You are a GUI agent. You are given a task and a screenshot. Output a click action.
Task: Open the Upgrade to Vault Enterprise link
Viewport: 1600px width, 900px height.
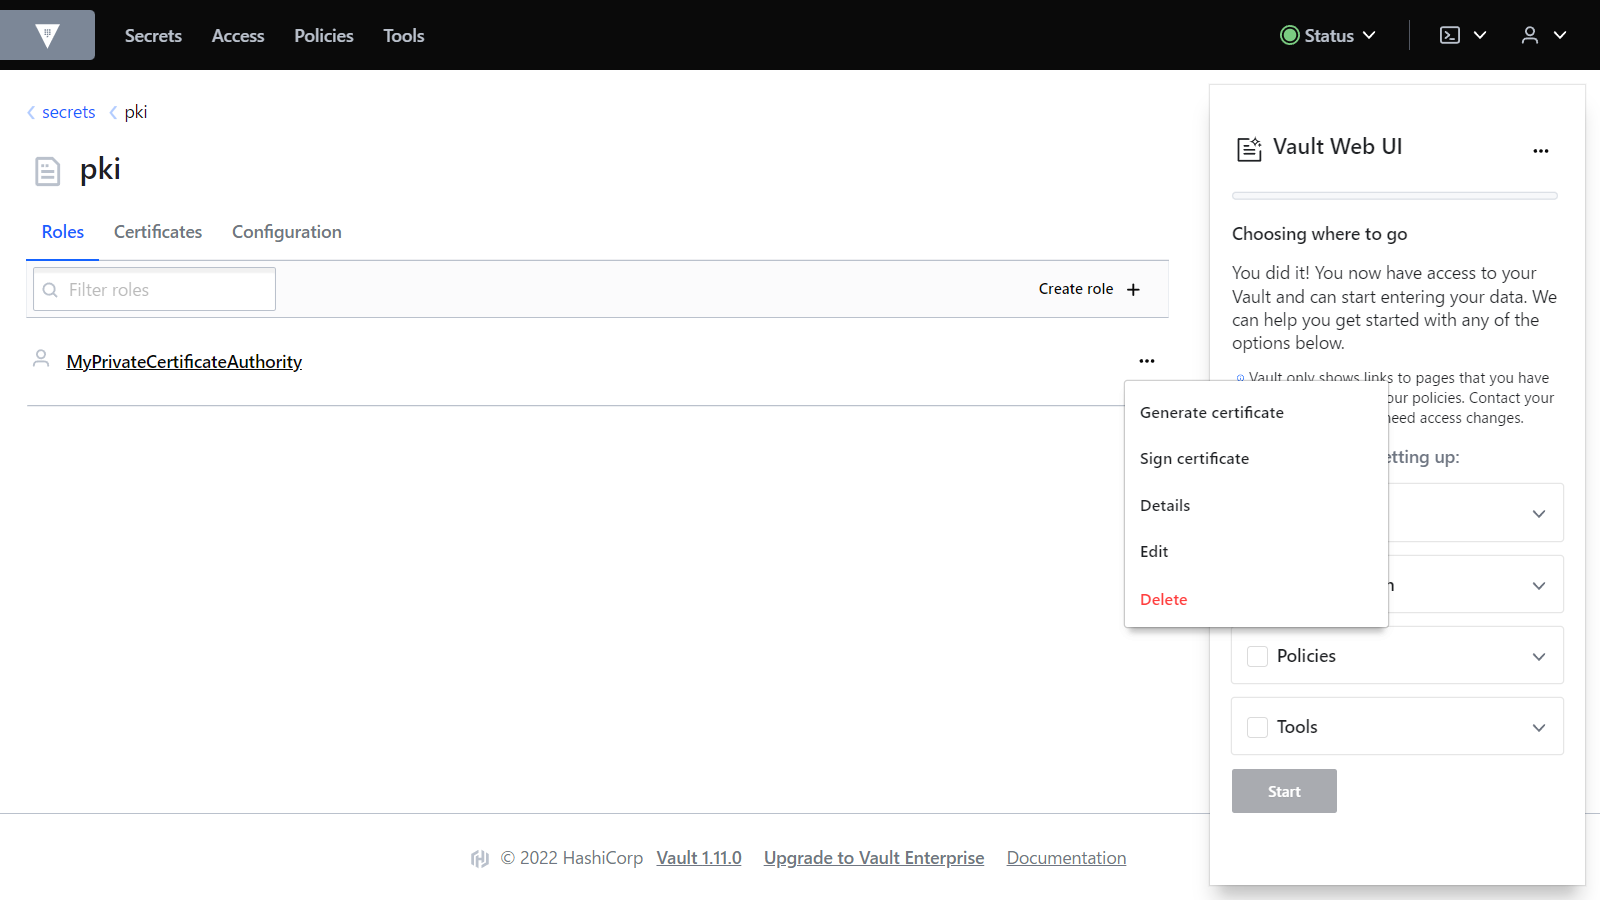tap(873, 858)
